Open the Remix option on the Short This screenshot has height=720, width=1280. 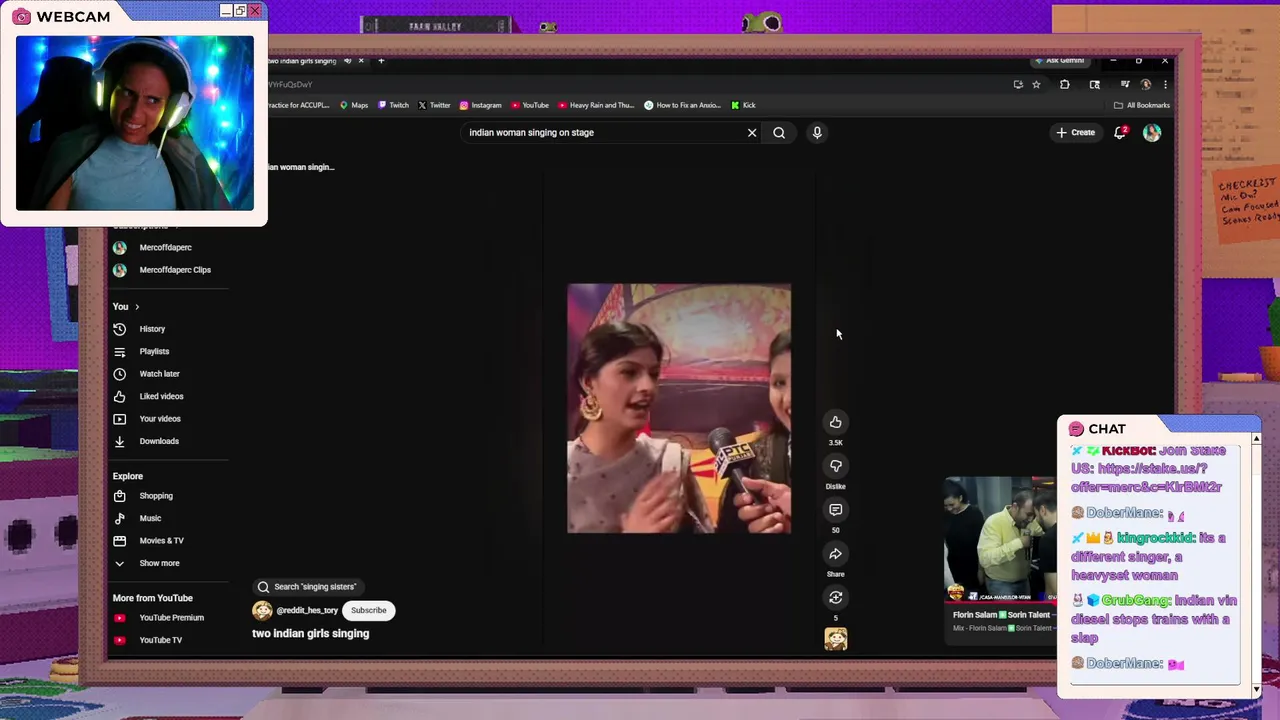[835, 598]
